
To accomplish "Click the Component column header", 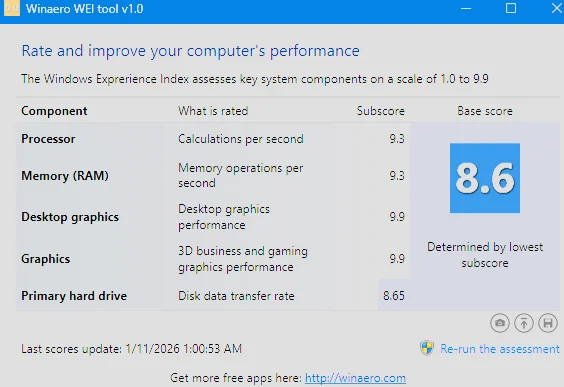I will coord(54,111).
